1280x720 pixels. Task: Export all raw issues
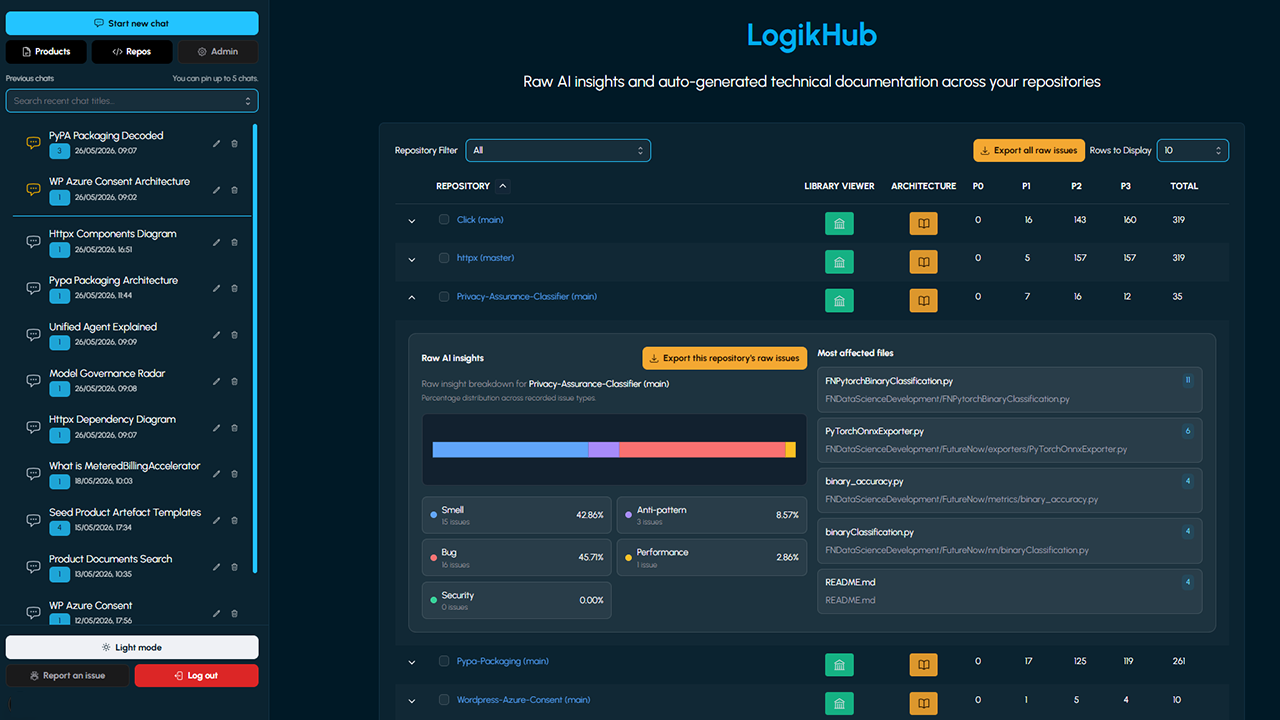coord(1029,150)
